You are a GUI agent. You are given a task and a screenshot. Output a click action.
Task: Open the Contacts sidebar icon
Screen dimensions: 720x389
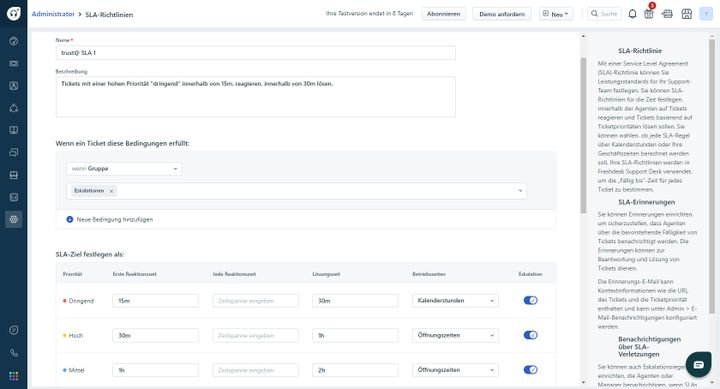click(14, 85)
